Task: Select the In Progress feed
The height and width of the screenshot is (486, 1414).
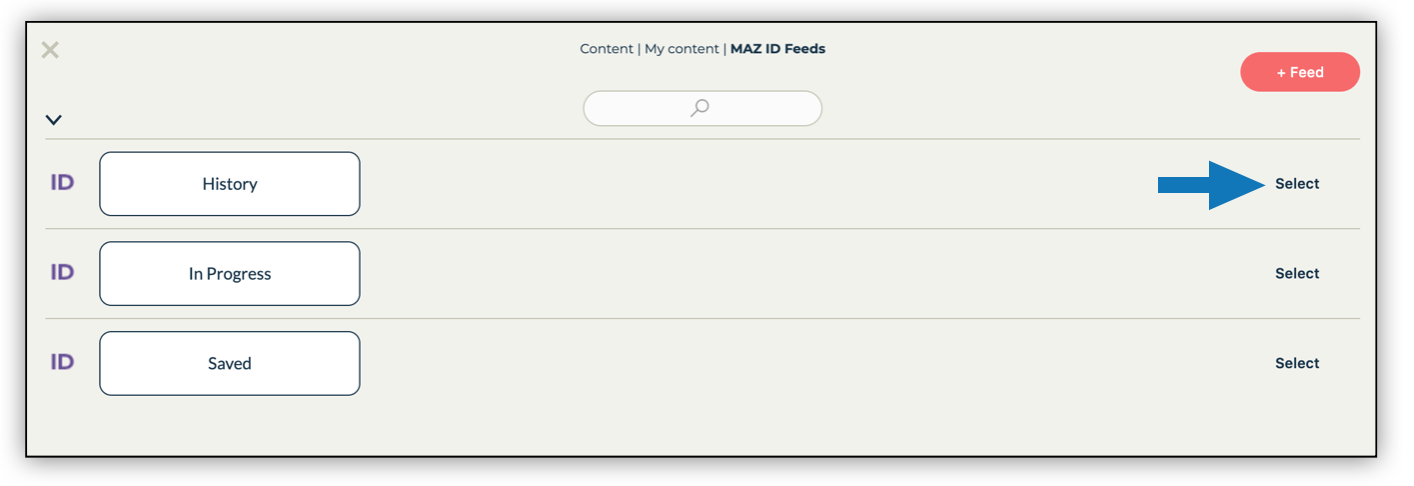Action: 1297,273
